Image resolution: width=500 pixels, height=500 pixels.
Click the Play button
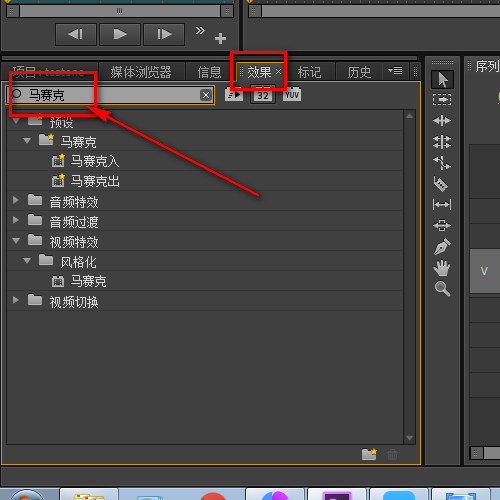pos(120,34)
